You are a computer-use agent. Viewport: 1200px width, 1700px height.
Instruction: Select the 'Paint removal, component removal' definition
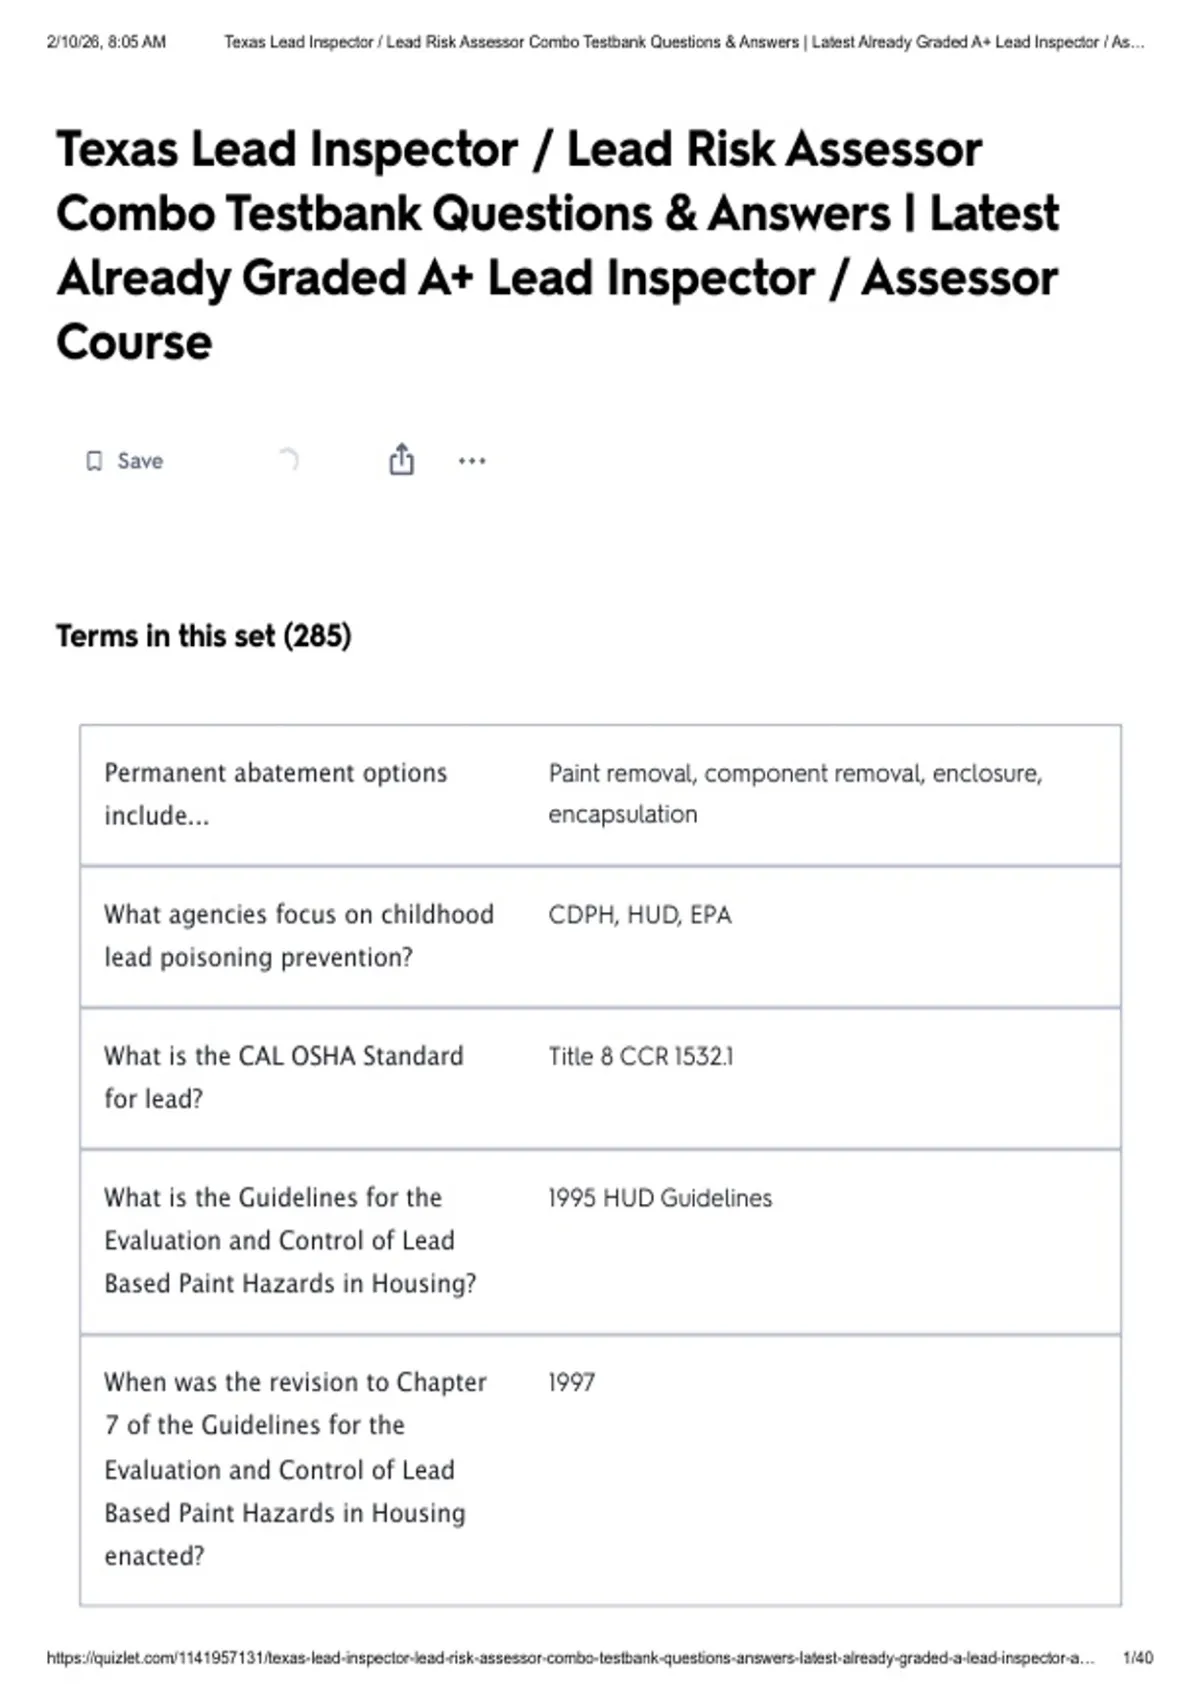point(795,793)
